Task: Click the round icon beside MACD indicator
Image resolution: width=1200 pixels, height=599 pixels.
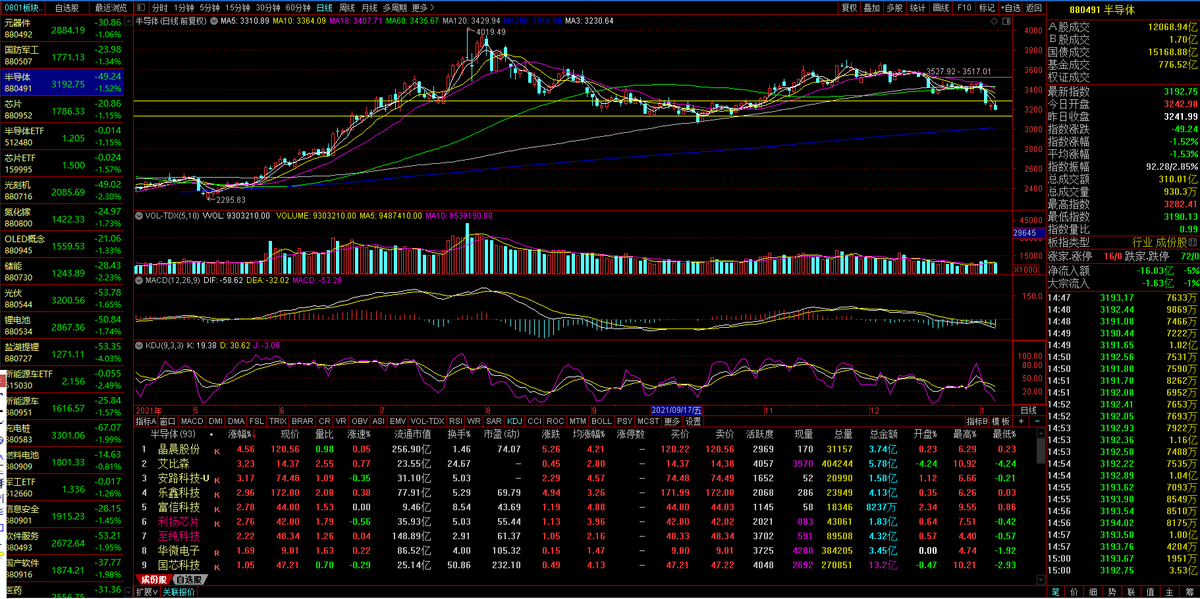Action: click(139, 280)
